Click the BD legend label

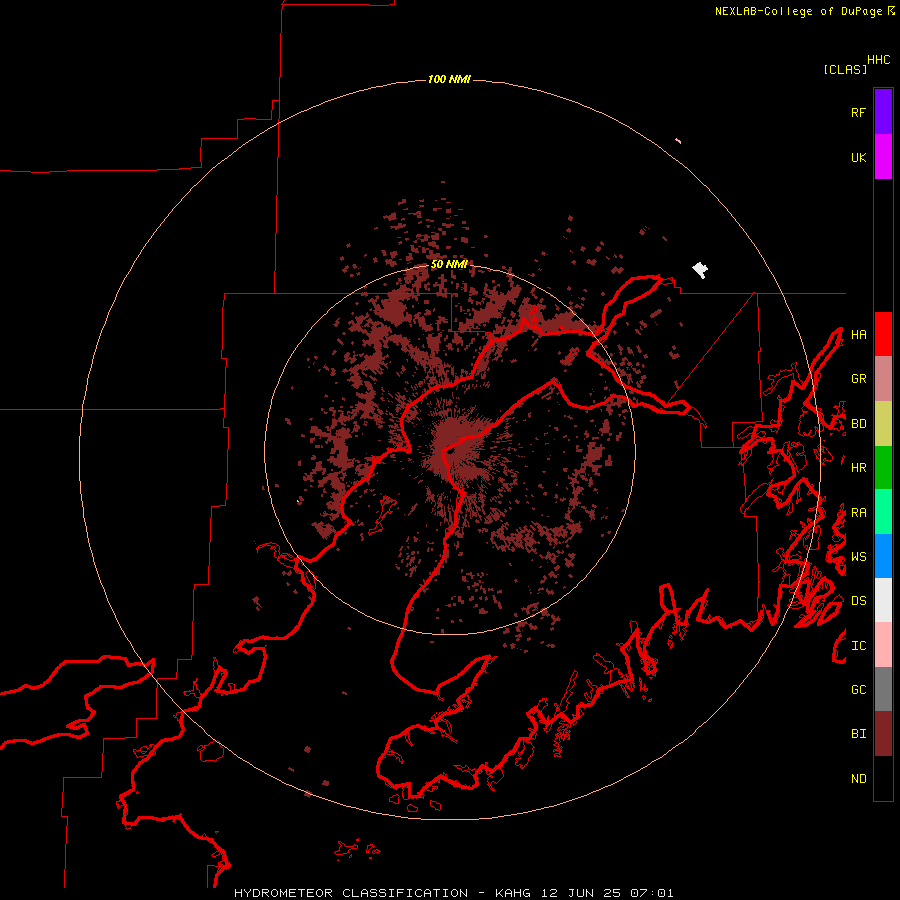pos(858,424)
